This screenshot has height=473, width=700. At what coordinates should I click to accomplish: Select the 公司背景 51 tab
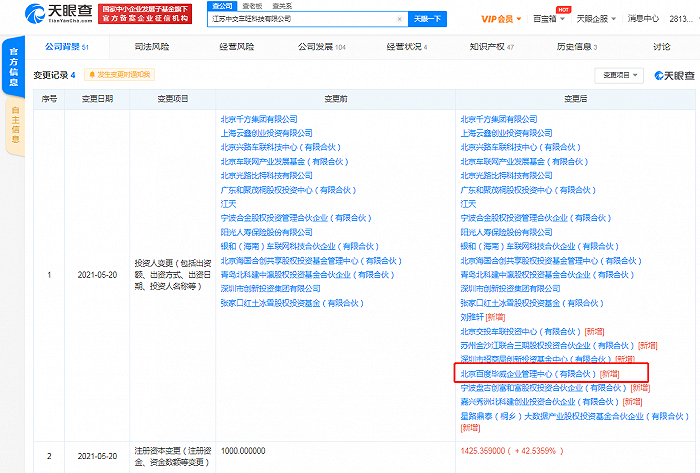[67, 46]
